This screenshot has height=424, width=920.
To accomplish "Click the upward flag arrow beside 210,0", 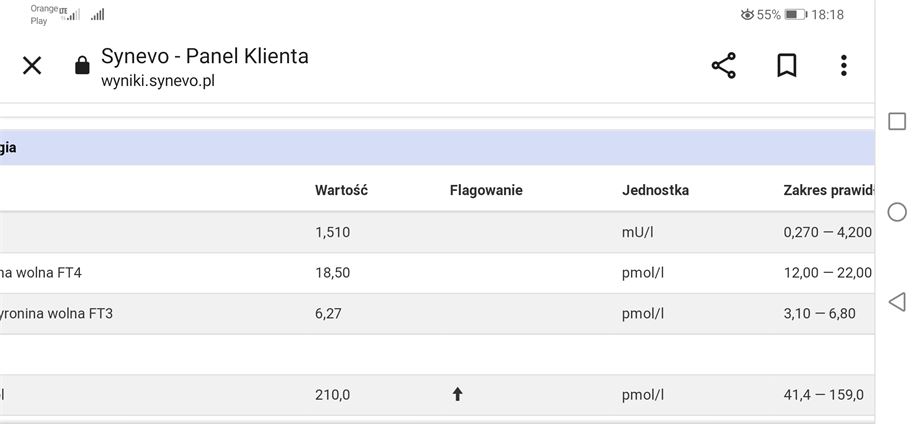I will (x=457, y=395).
